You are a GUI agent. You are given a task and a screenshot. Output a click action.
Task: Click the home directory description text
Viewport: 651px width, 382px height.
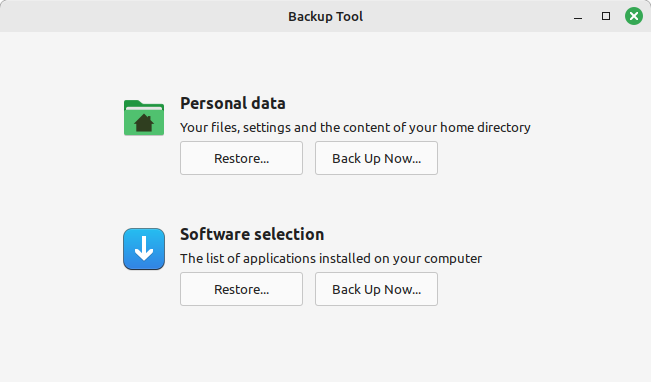point(355,127)
